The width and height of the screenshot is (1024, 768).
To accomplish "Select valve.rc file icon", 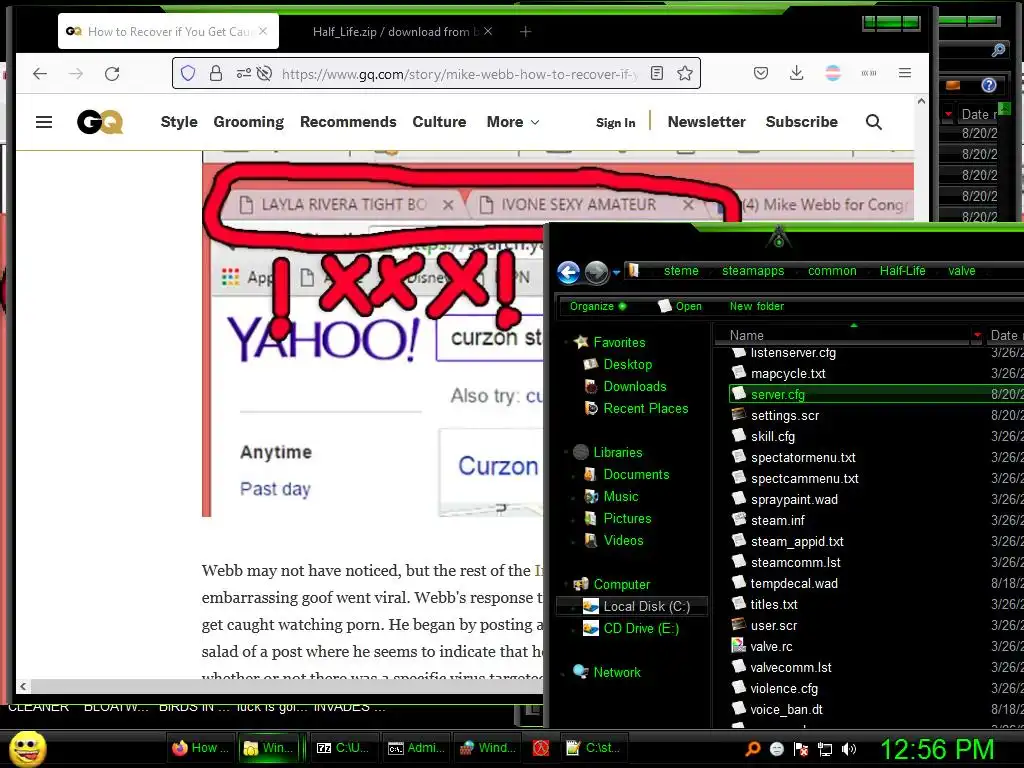I will [739, 646].
